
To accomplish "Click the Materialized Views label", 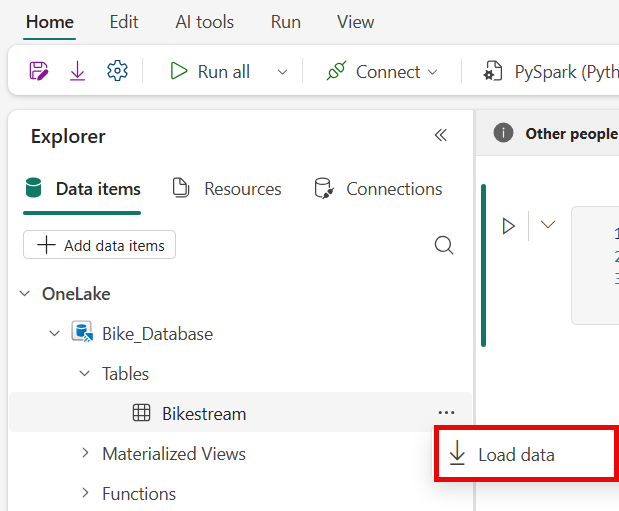I will pos(174,453).
